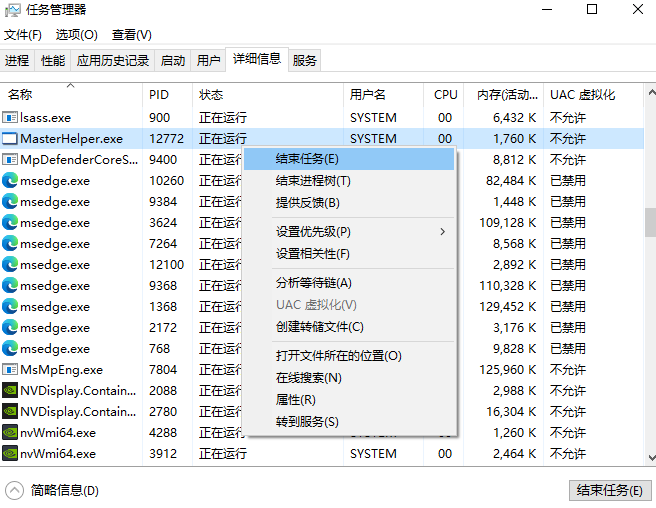Viewport: 656px width, 508px height.
Task: Click NVIDIA icon of PID 2780 row
Action: 10,411
